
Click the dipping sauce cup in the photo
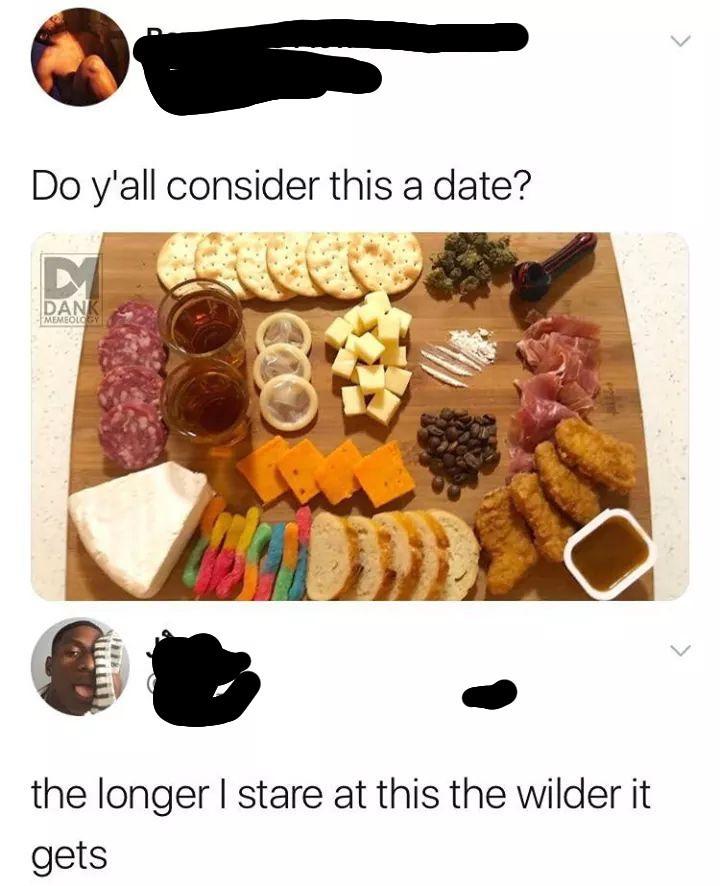pos(611,551)
